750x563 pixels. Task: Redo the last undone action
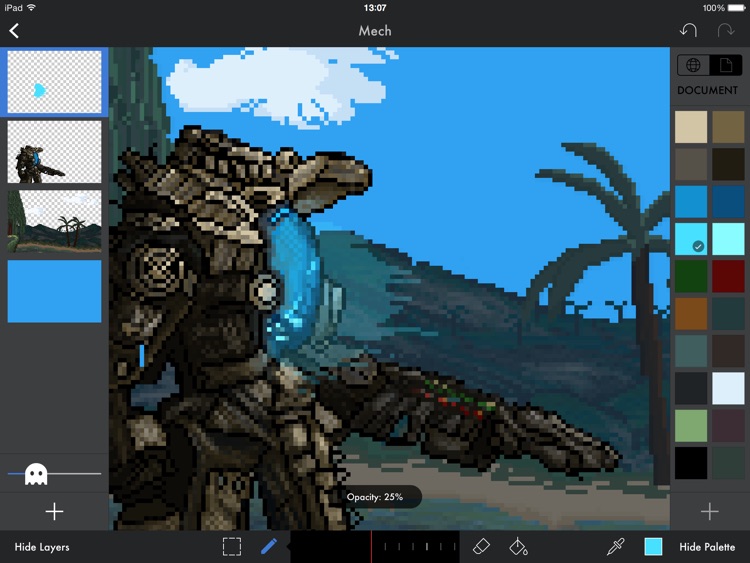coord(726,31)
